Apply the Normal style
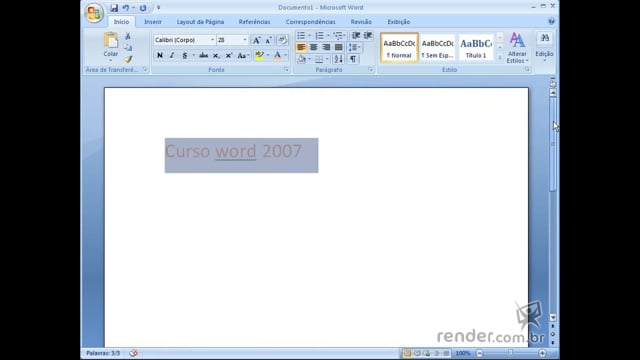 point(399,48)
